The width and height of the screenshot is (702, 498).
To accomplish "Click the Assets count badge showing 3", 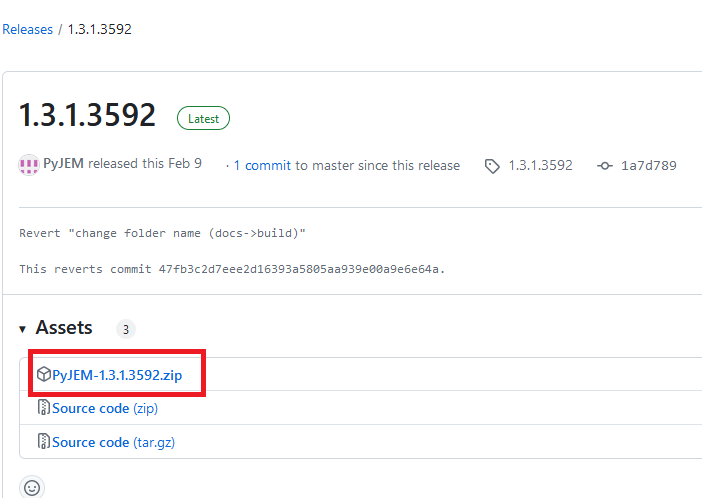I will tap(126, 329).
